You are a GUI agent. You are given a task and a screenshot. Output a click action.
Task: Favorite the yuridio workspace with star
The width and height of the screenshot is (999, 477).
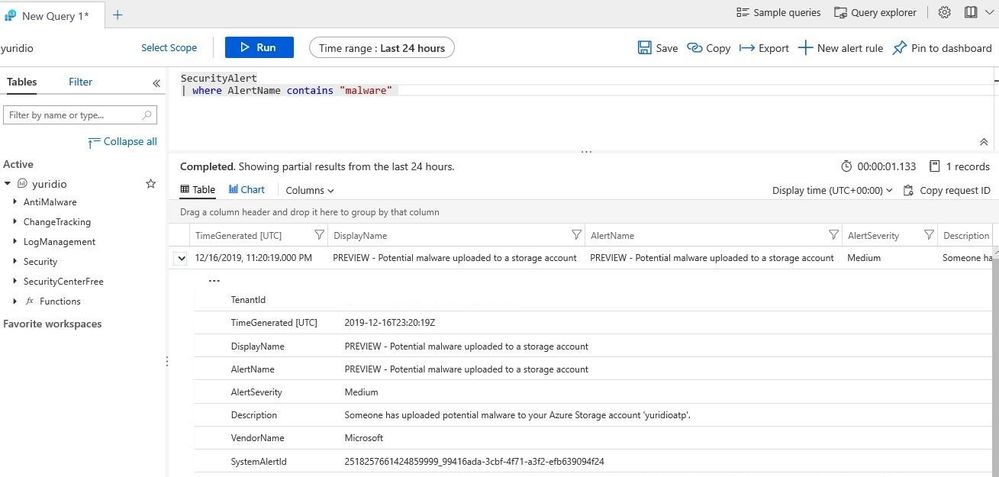(150, 184)
